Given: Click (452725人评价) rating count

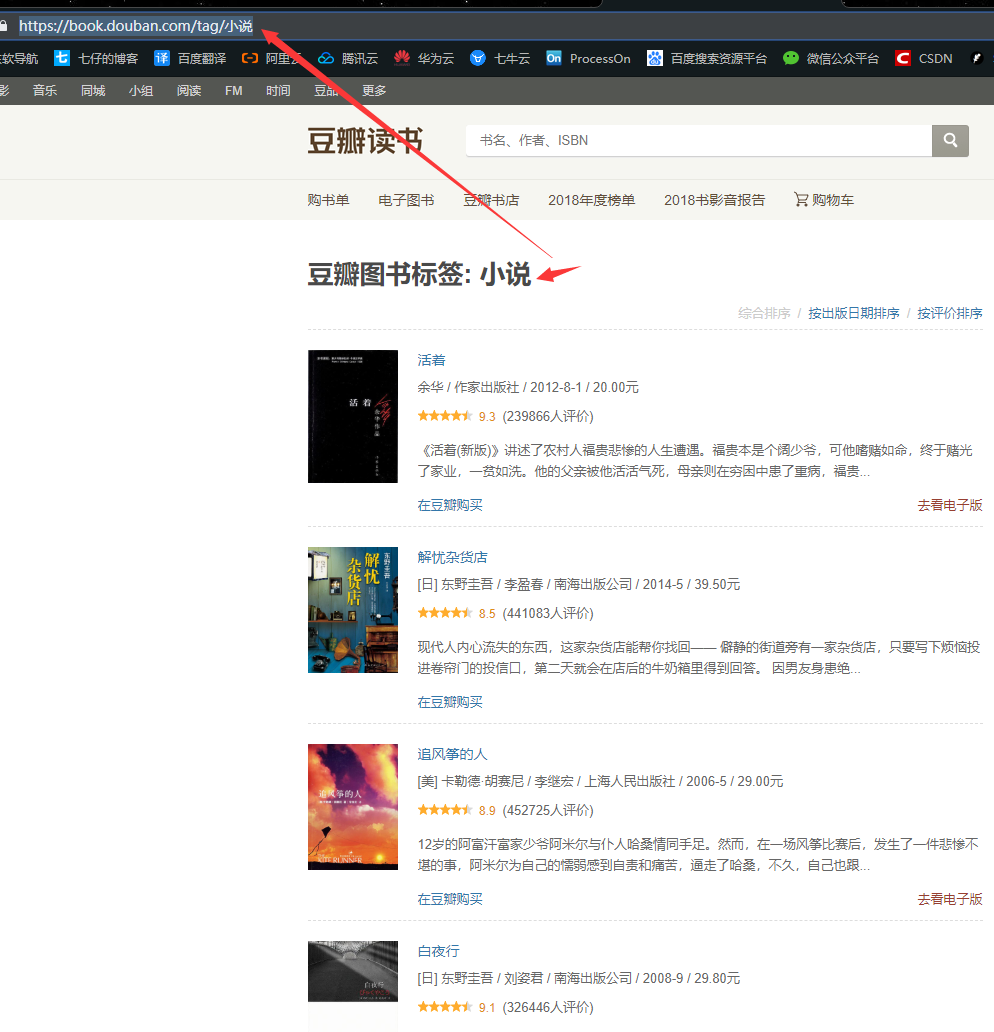Looking at the screenshot, I should coord(548,810).
